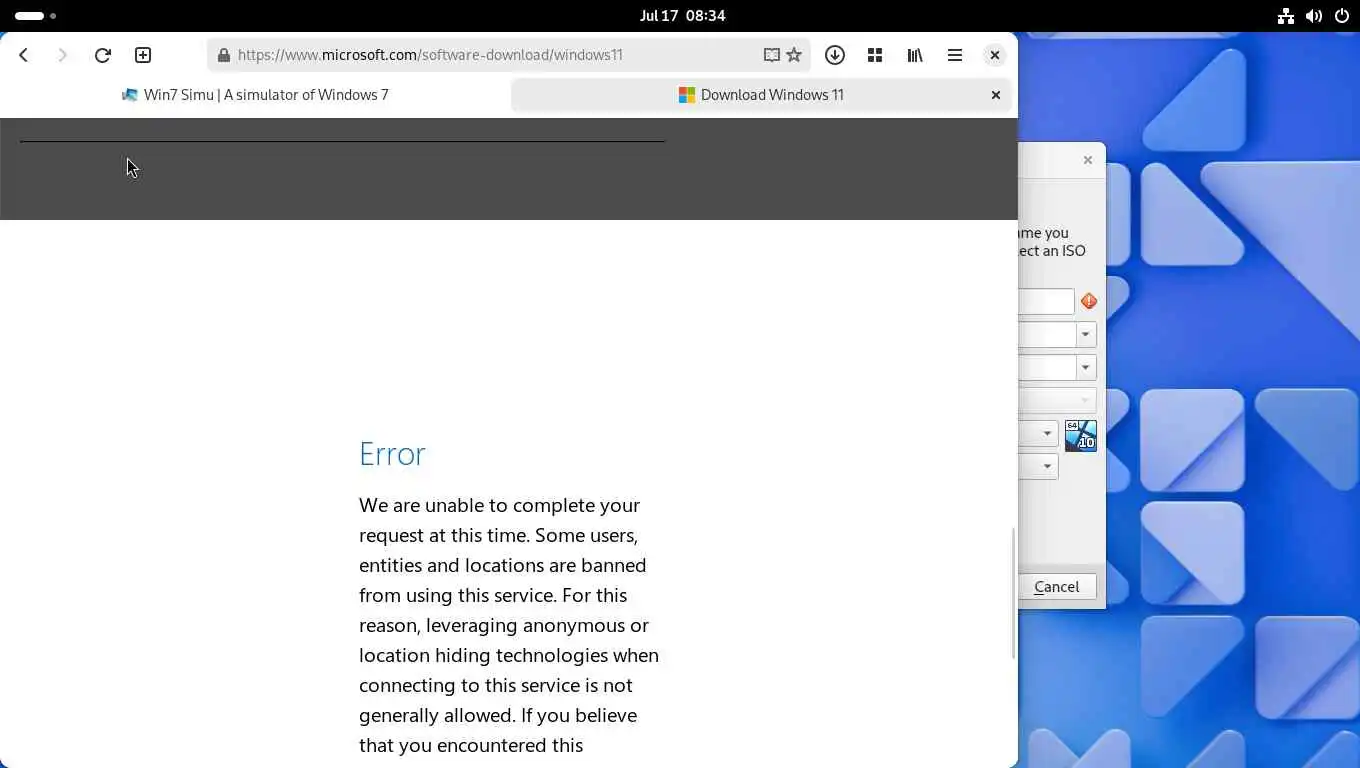Viewport: 1360px width, 768px height.
Task: Click Cancel in the background dialog
Action: click(1056, 587)
